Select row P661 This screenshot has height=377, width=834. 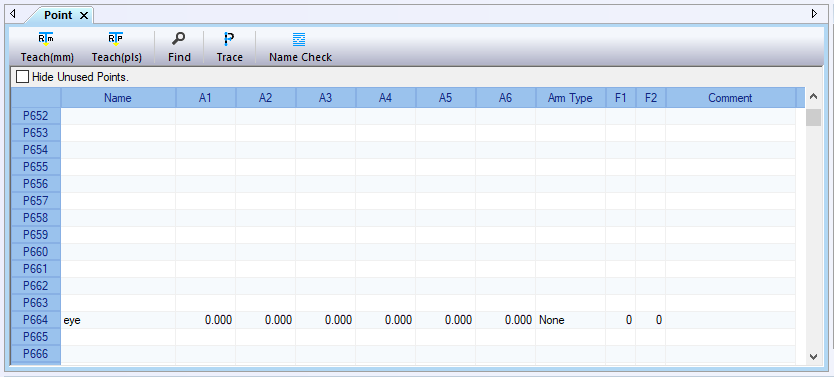(36, 269)
